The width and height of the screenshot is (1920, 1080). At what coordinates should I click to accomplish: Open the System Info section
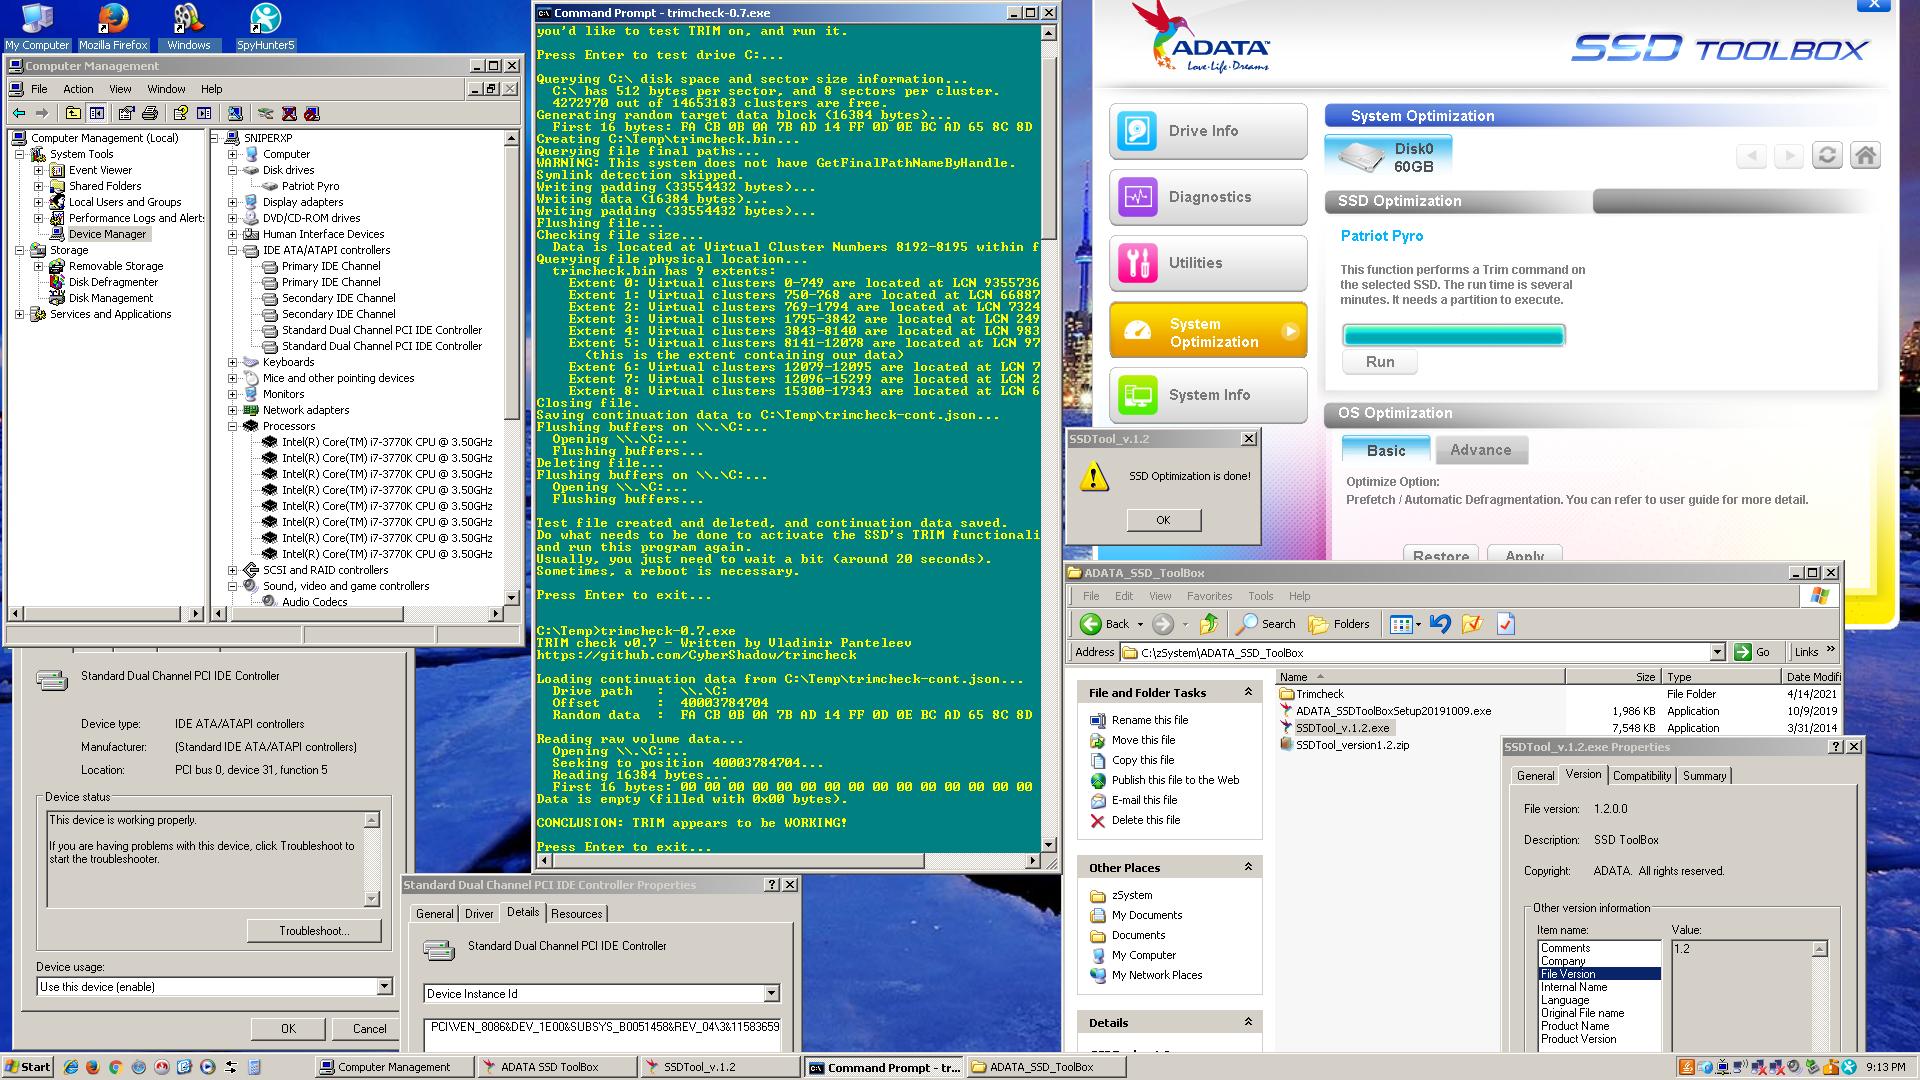point(1207,395)
